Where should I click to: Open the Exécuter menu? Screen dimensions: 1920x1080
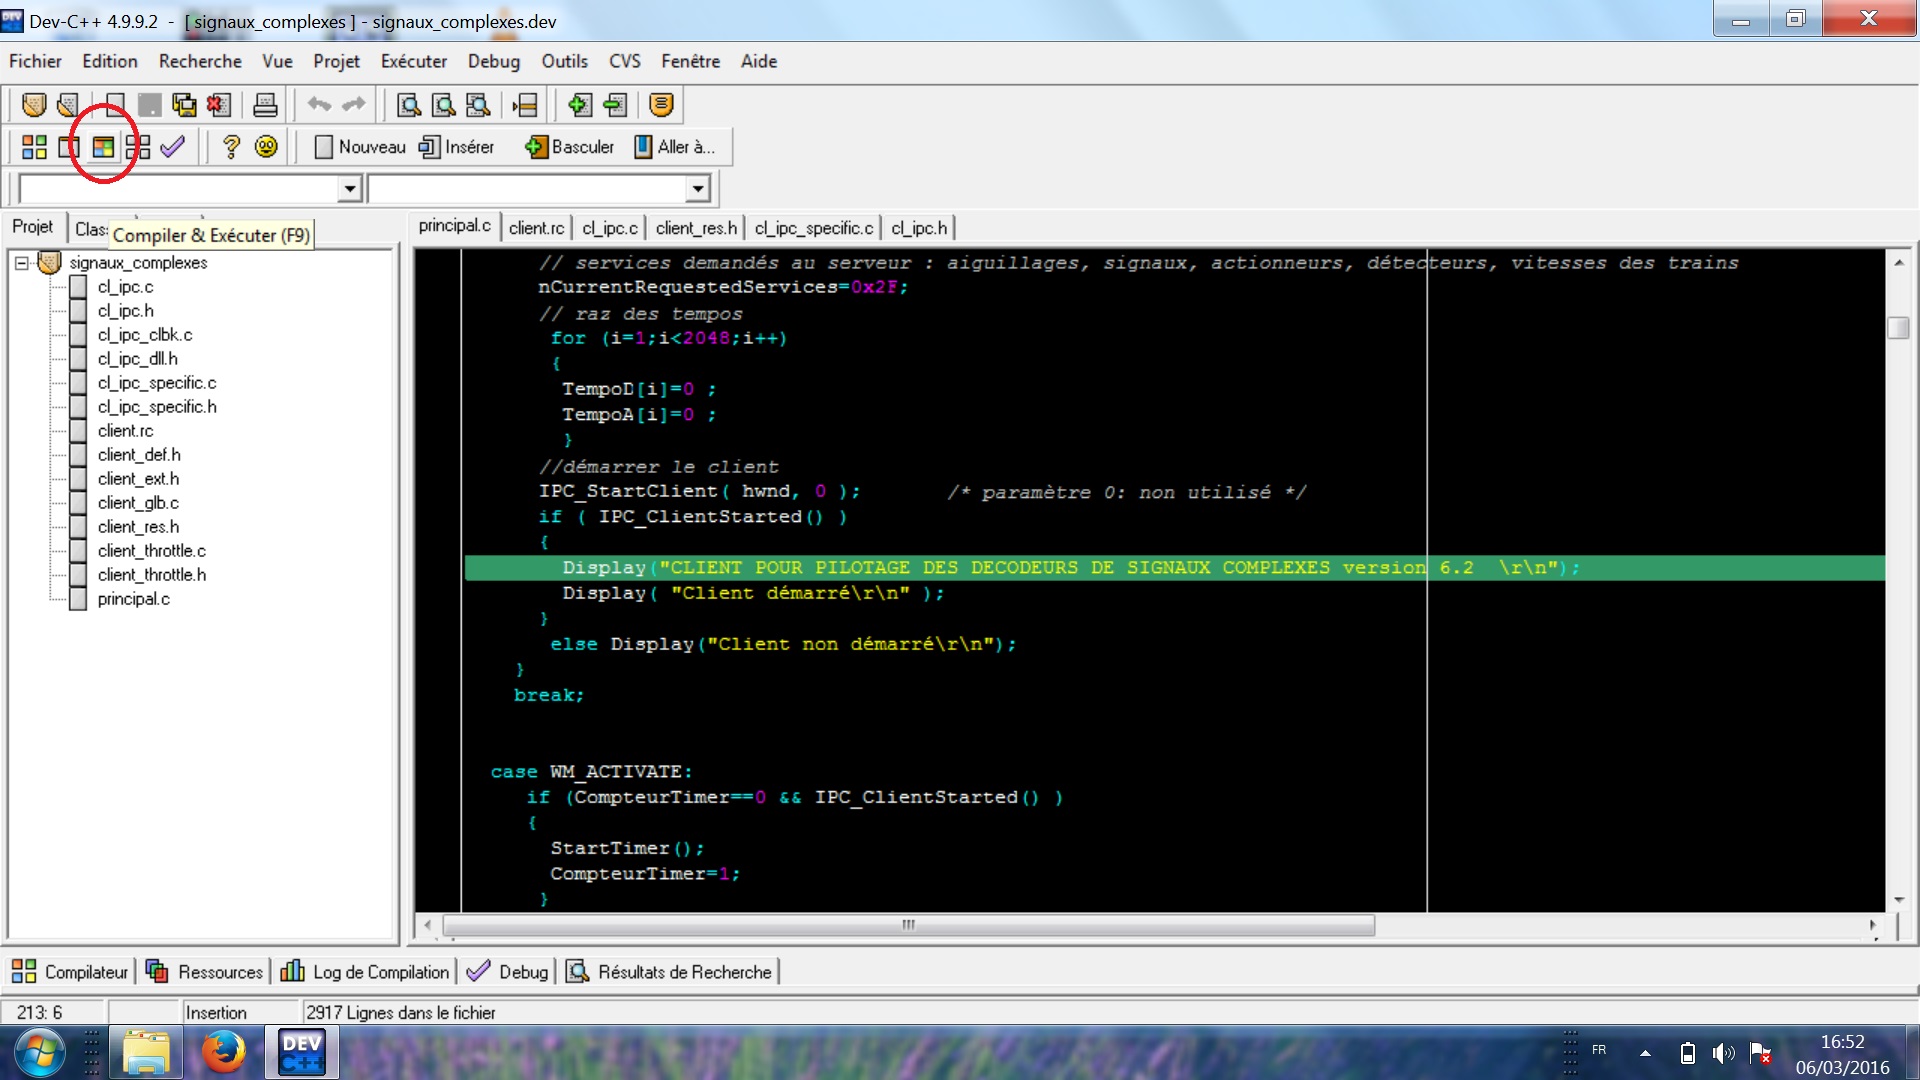point(414,61)
